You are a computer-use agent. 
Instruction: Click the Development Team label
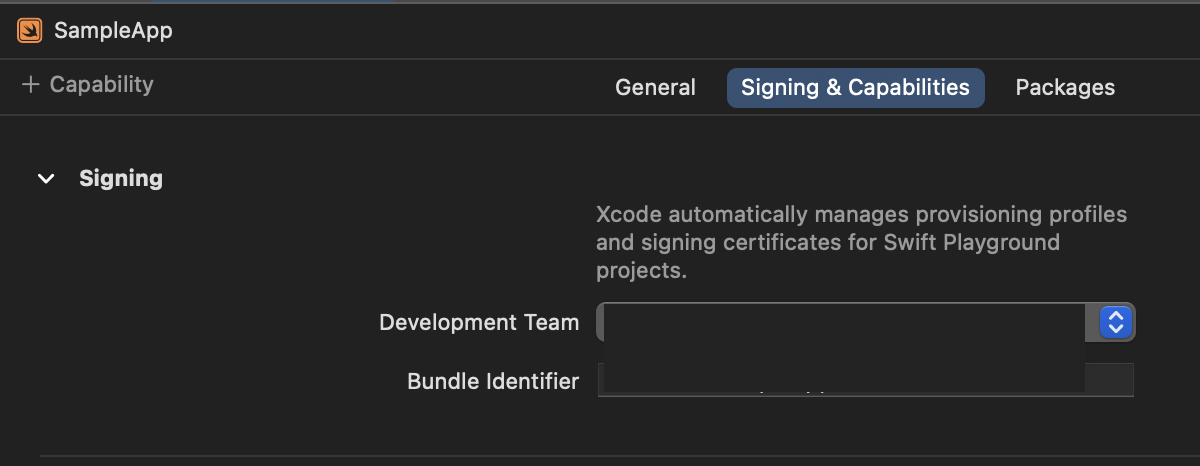(479, 322)
